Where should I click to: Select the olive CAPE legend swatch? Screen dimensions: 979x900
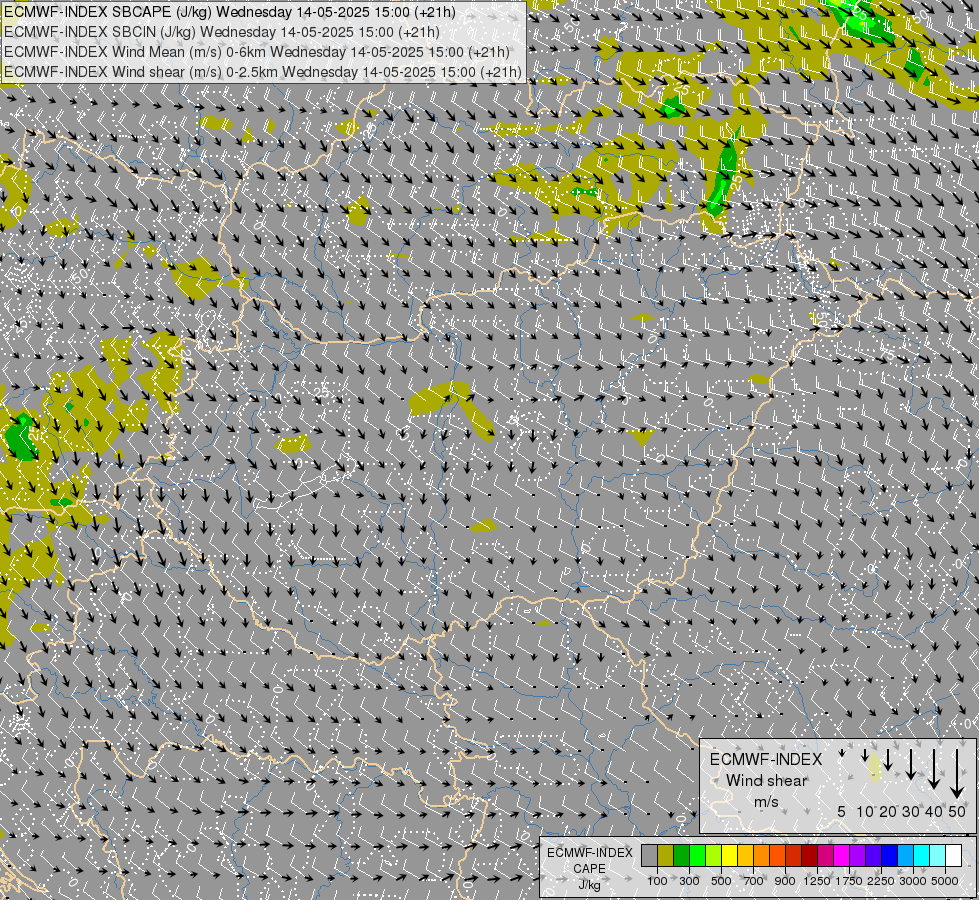coord(666,856)
